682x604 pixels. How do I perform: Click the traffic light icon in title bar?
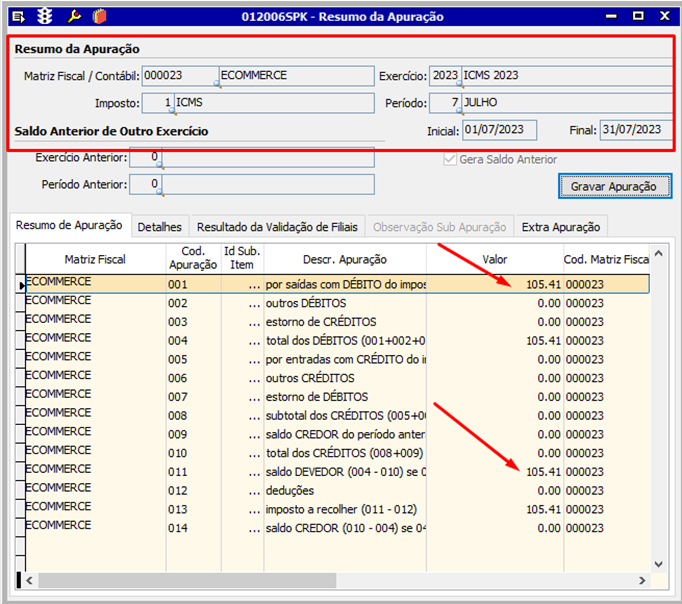click(x=44, y=16)
